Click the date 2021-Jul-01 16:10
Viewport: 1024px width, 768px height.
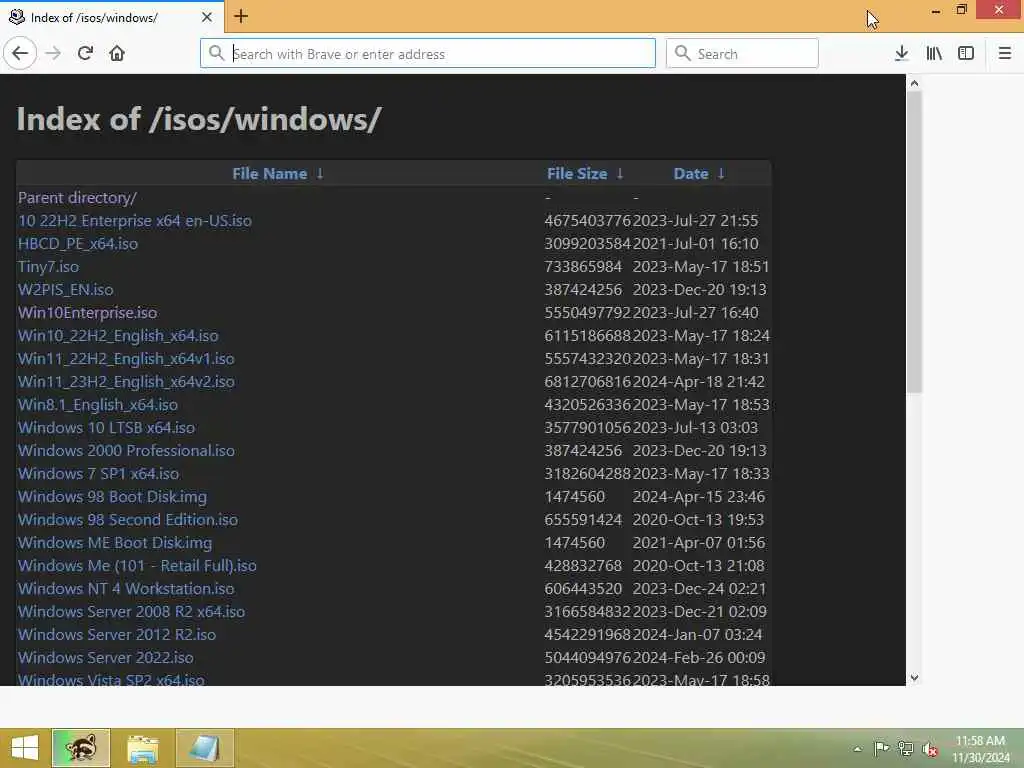click(696, 244)
